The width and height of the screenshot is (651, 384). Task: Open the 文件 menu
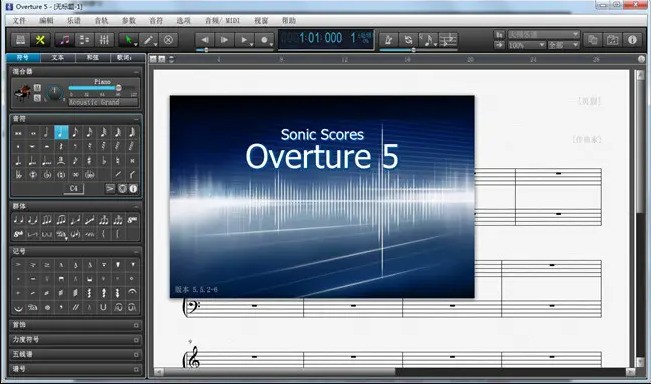pos(19,20)
